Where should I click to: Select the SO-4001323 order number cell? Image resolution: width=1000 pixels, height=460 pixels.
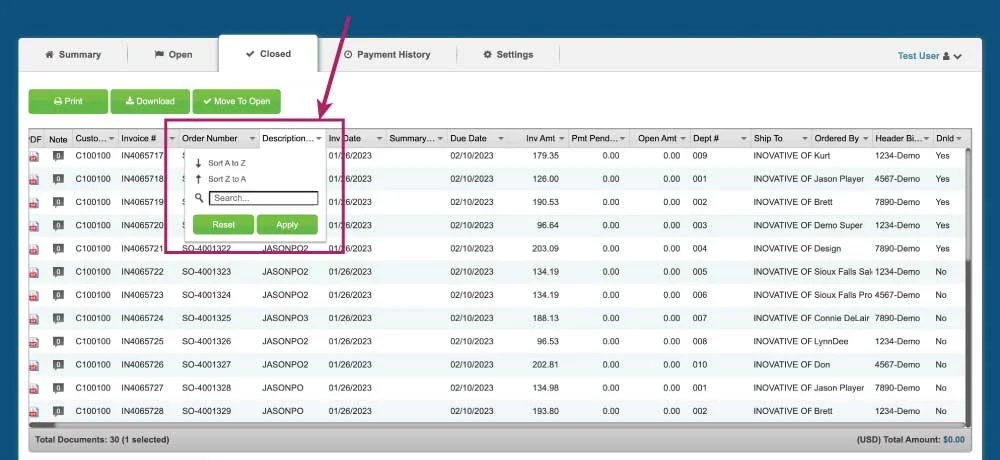click(207, 272)
